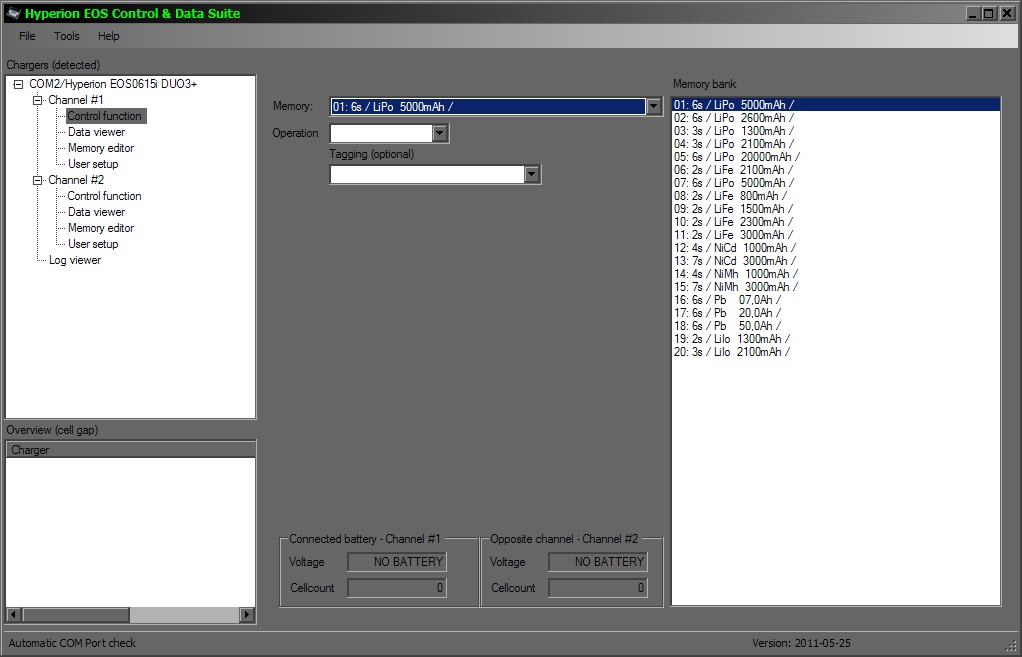Select the Channel #2 tree label
This screenshot has height=657, width=1022.
click(x=76, y=181)
